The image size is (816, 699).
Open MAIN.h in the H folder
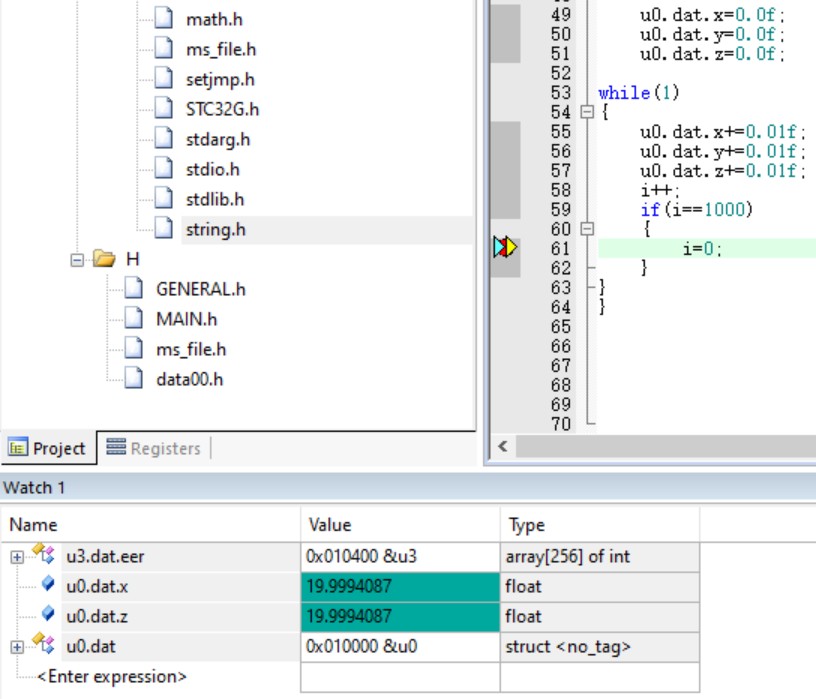coord(186,319)
